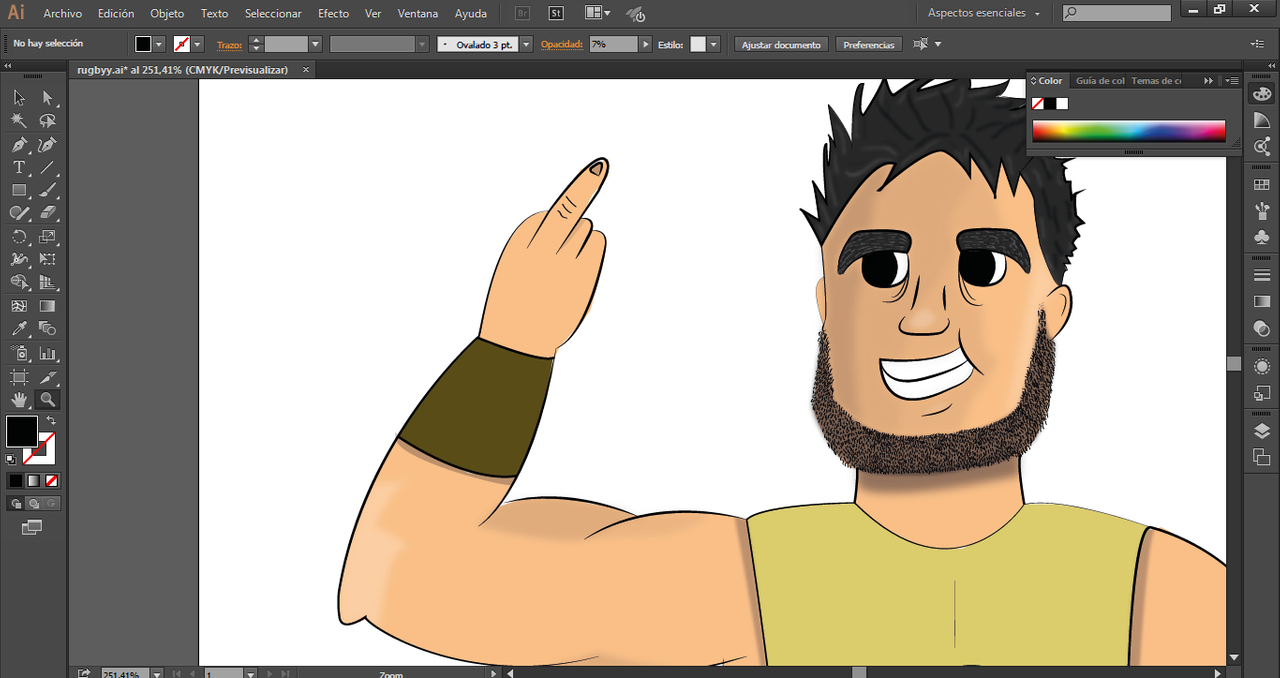The width and height of the screenshot is (1280, 678).
Task: Open the Efecto menu
Action: coord(334,13)
